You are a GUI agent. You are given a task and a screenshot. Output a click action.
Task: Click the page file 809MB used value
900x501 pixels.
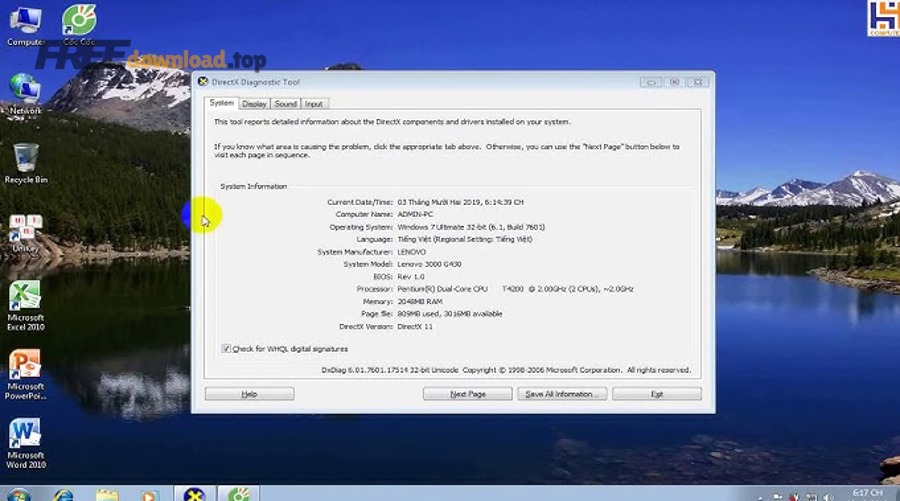449,313
